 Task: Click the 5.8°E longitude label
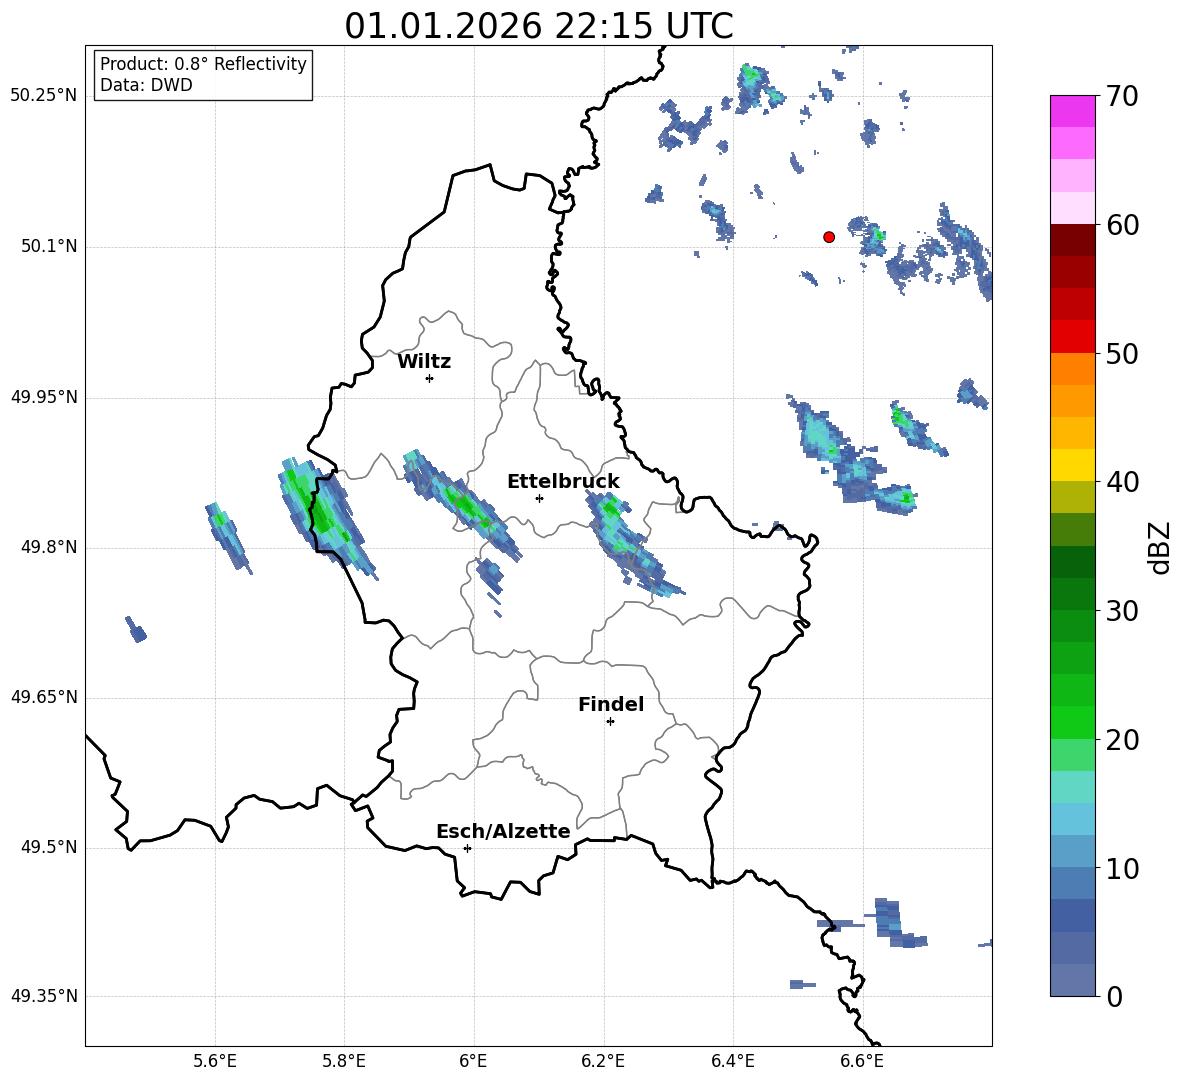tap(344, 1061)
